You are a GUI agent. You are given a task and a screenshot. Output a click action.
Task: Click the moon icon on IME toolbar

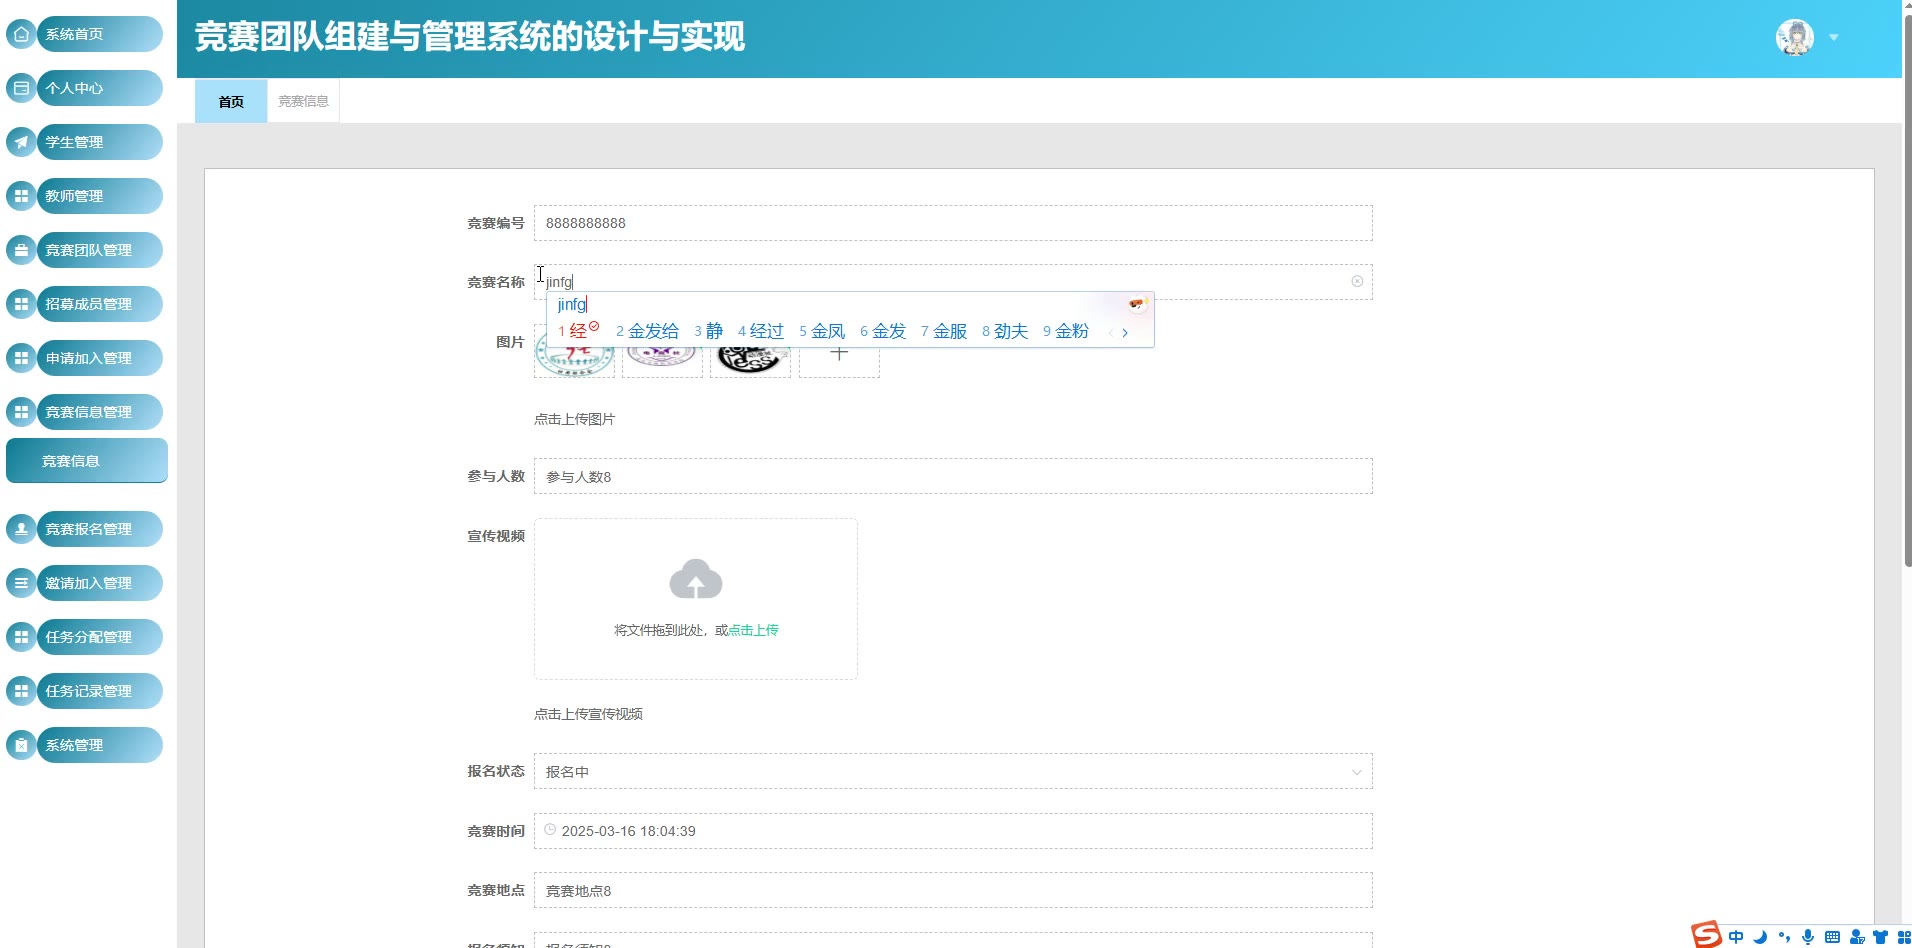coord(1760,937)
